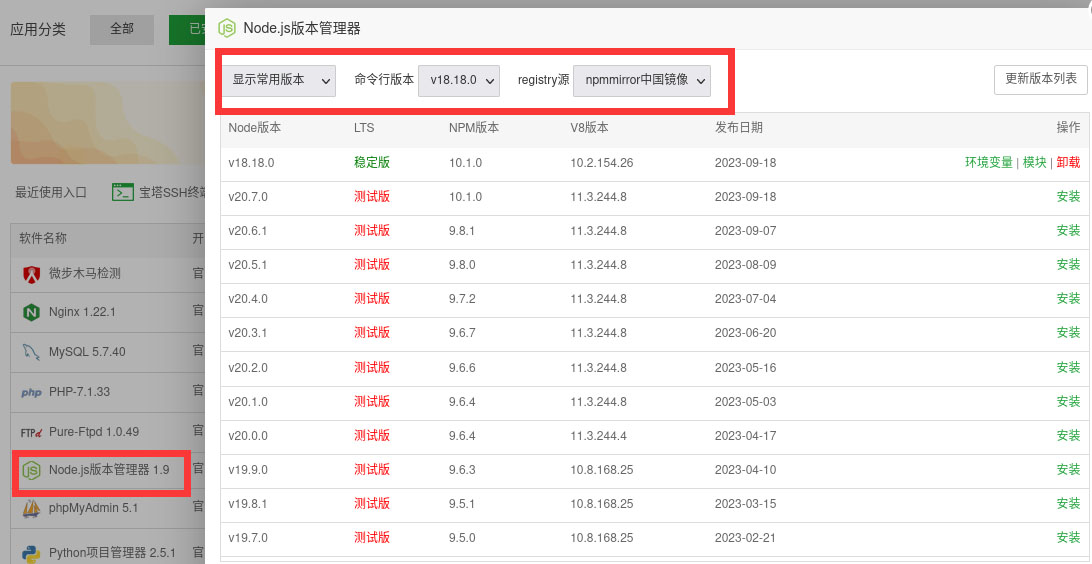
Task: Install Node v20.5.1
Action: click(x=1068, y=265)
